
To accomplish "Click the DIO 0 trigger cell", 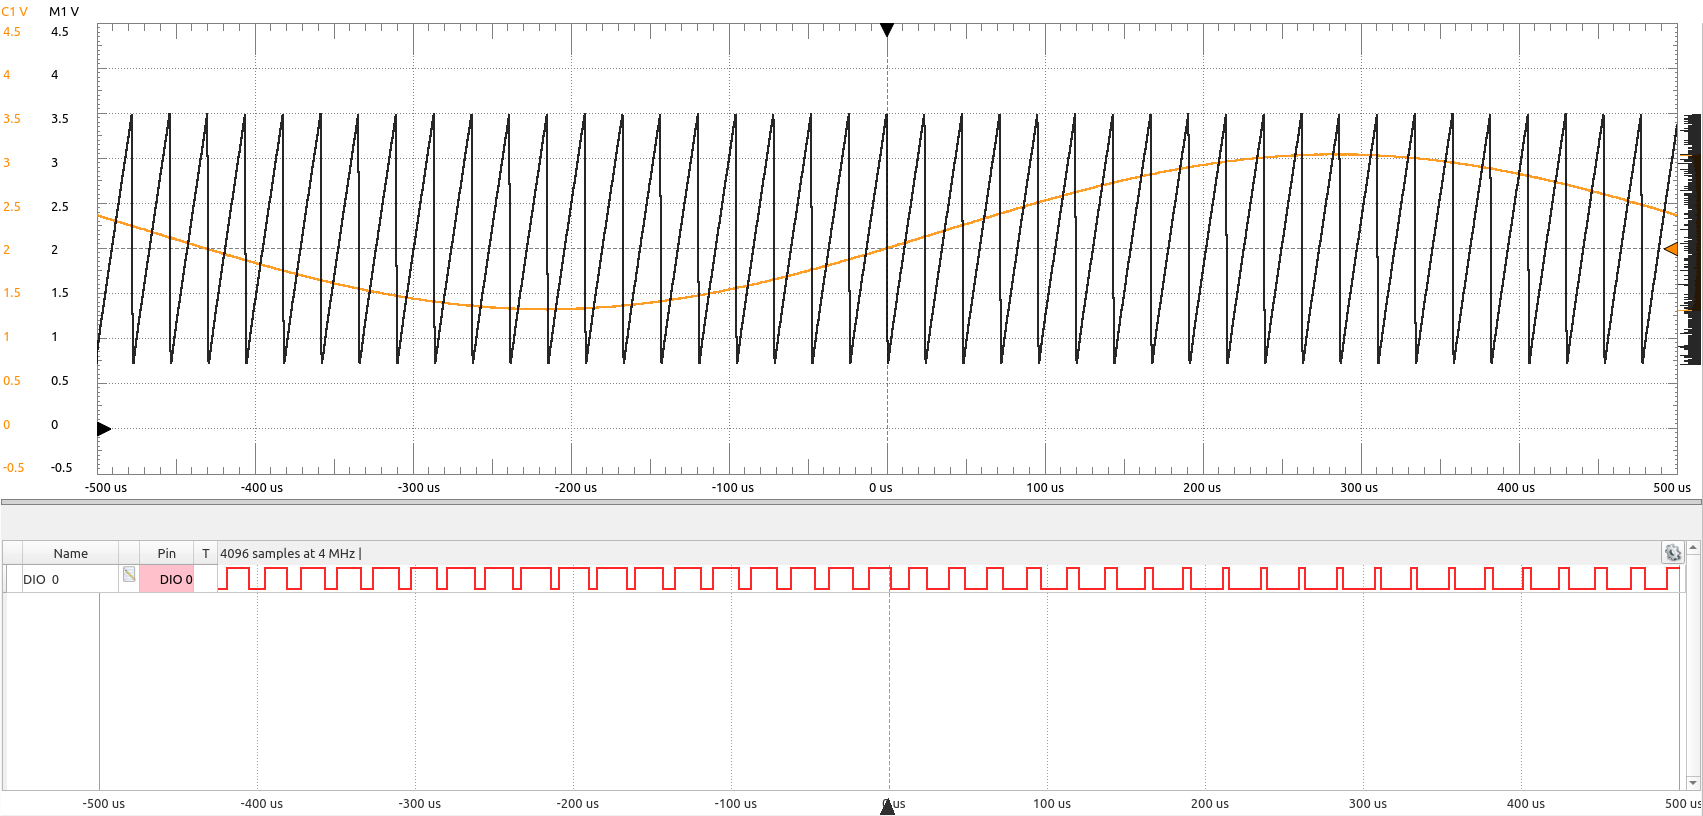I will (206, 579).
